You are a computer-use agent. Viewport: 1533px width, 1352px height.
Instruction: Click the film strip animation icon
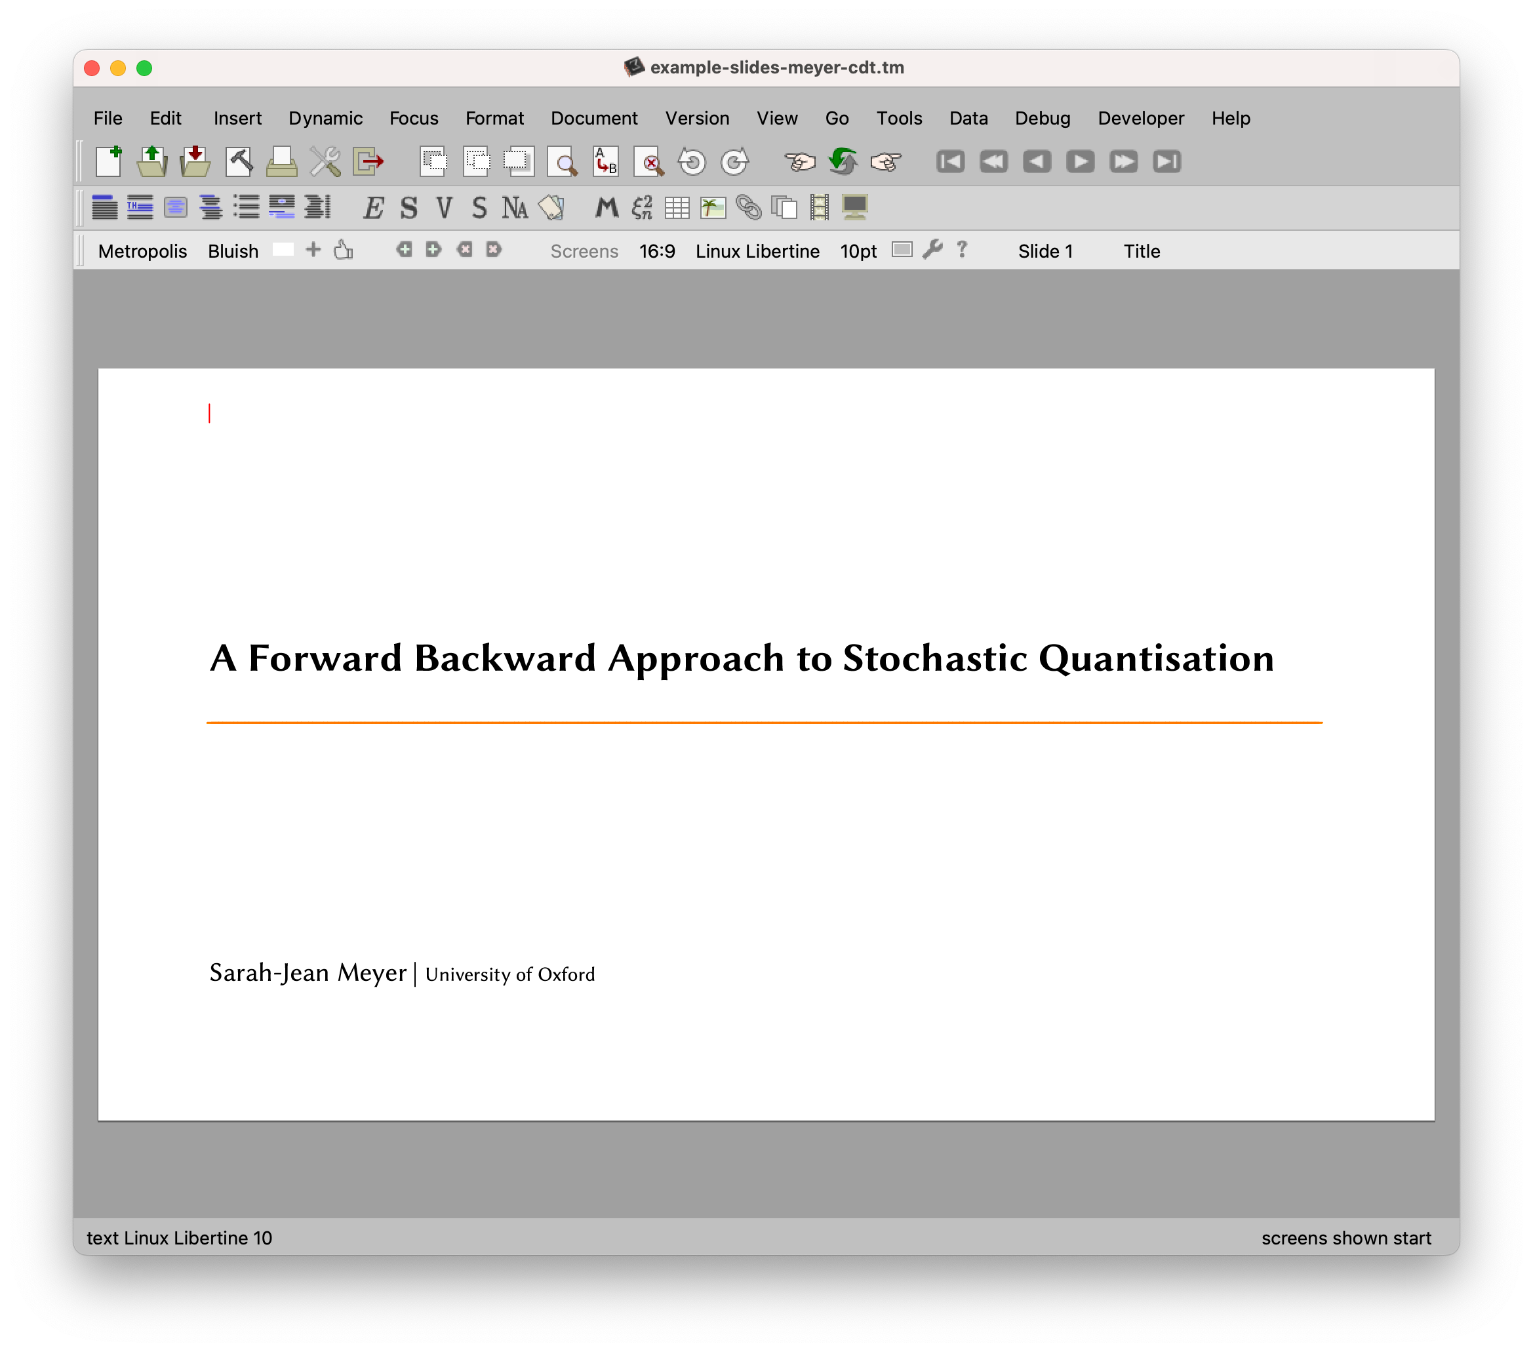[x=820, y=207]
